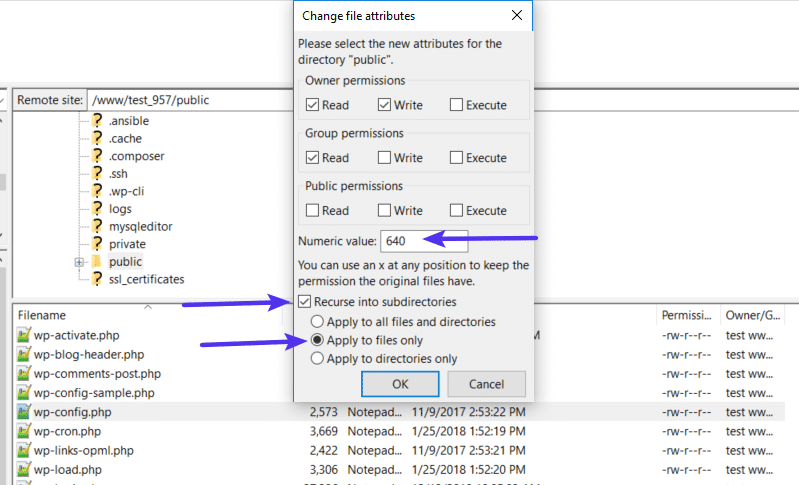Image resolution: width=799 pixels, height=485 pixels.
Task: Click the wp-cron.php file icon
Action: [24, 431]
